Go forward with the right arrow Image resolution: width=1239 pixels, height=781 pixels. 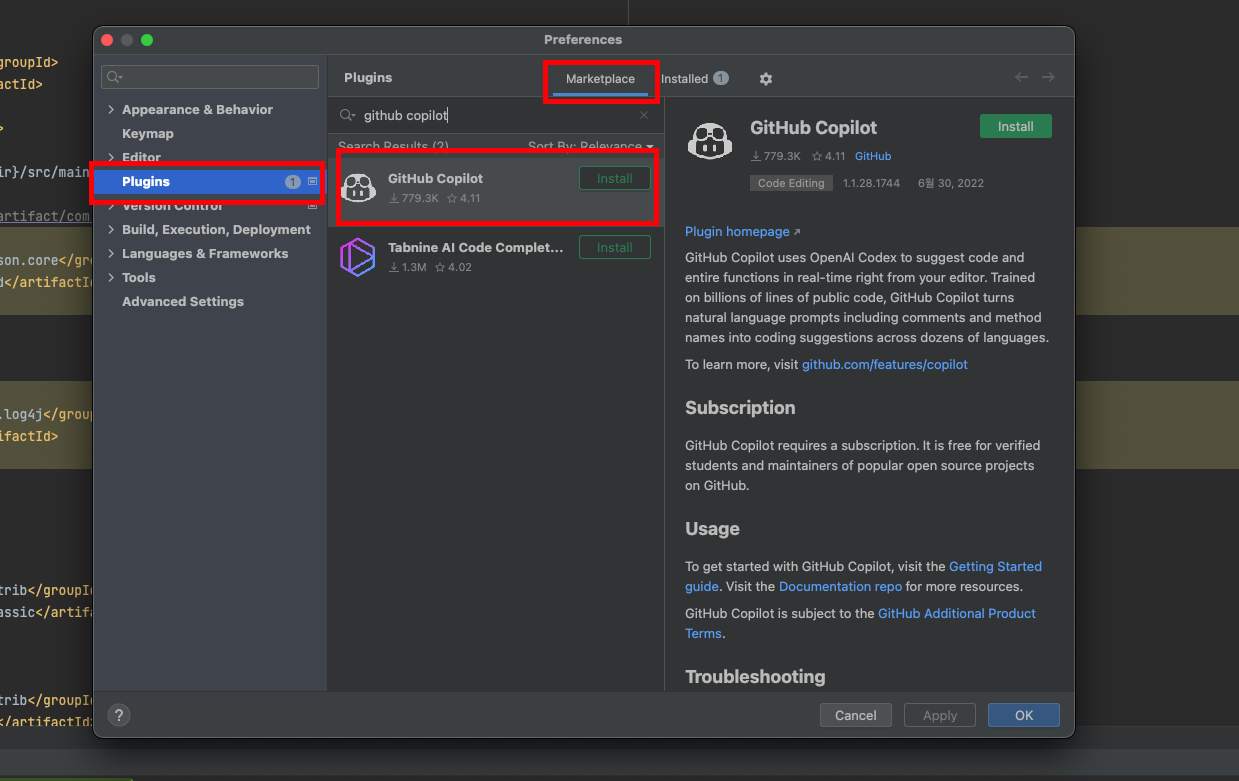click(1048, 78)
